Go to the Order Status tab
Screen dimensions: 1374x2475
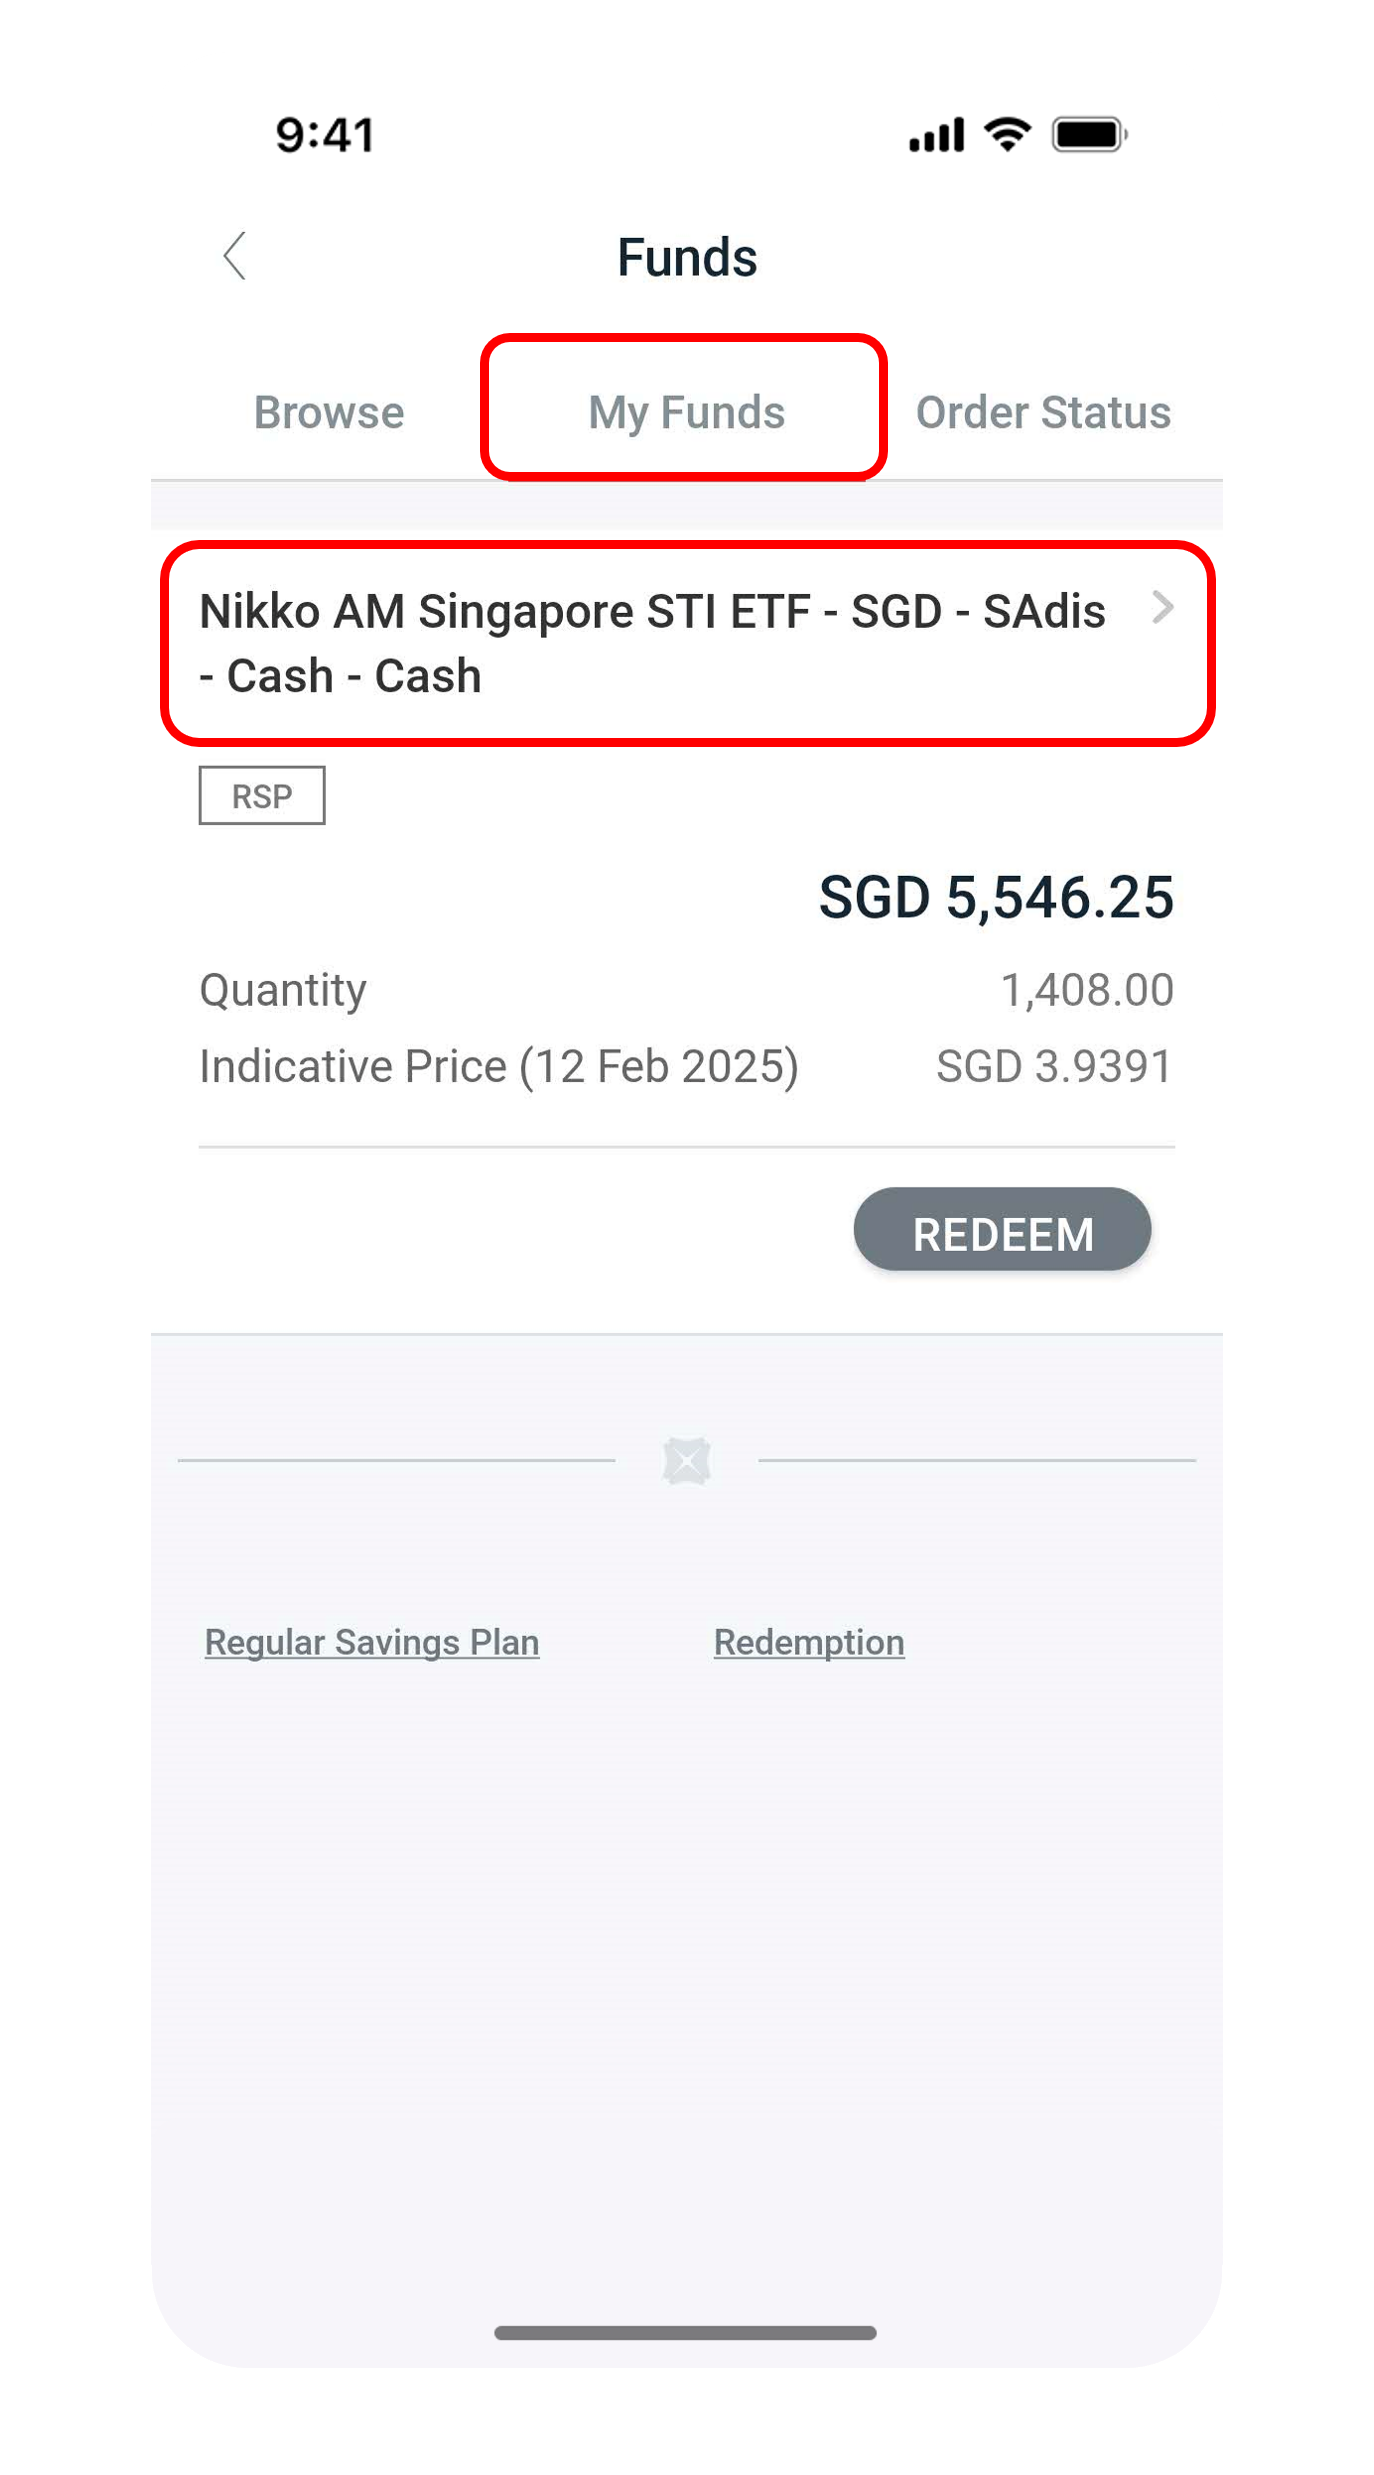(1043, 412)
